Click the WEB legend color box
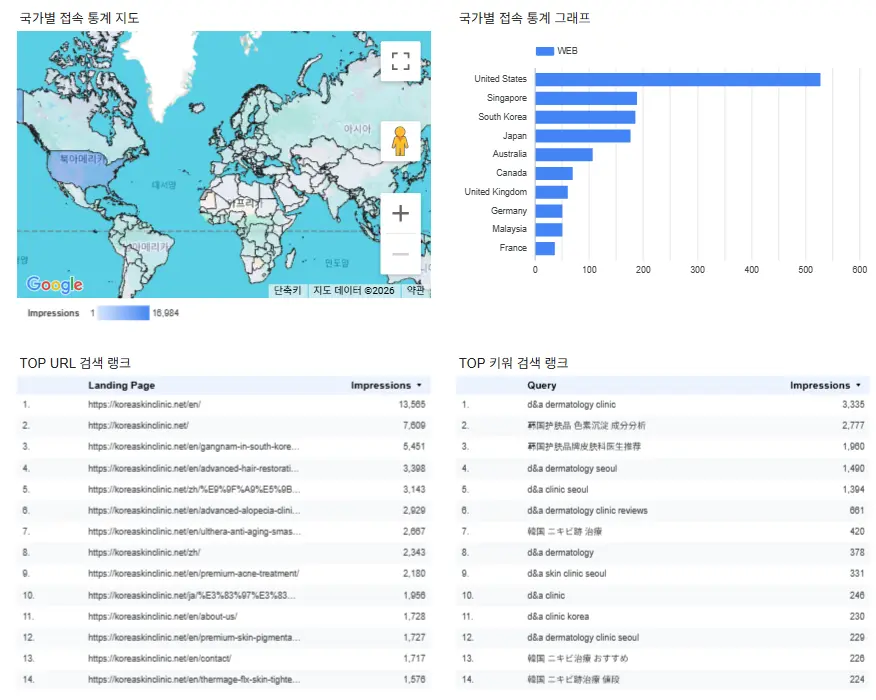876x700 pixels. coord(545,51)
